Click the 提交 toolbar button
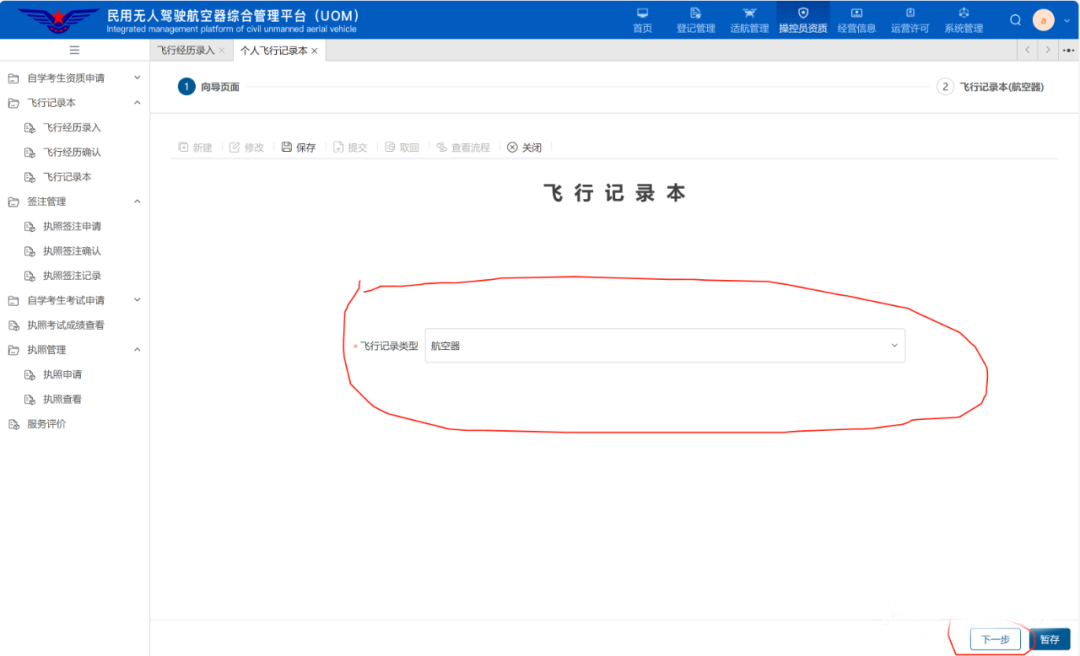 (x=350, y=147)
